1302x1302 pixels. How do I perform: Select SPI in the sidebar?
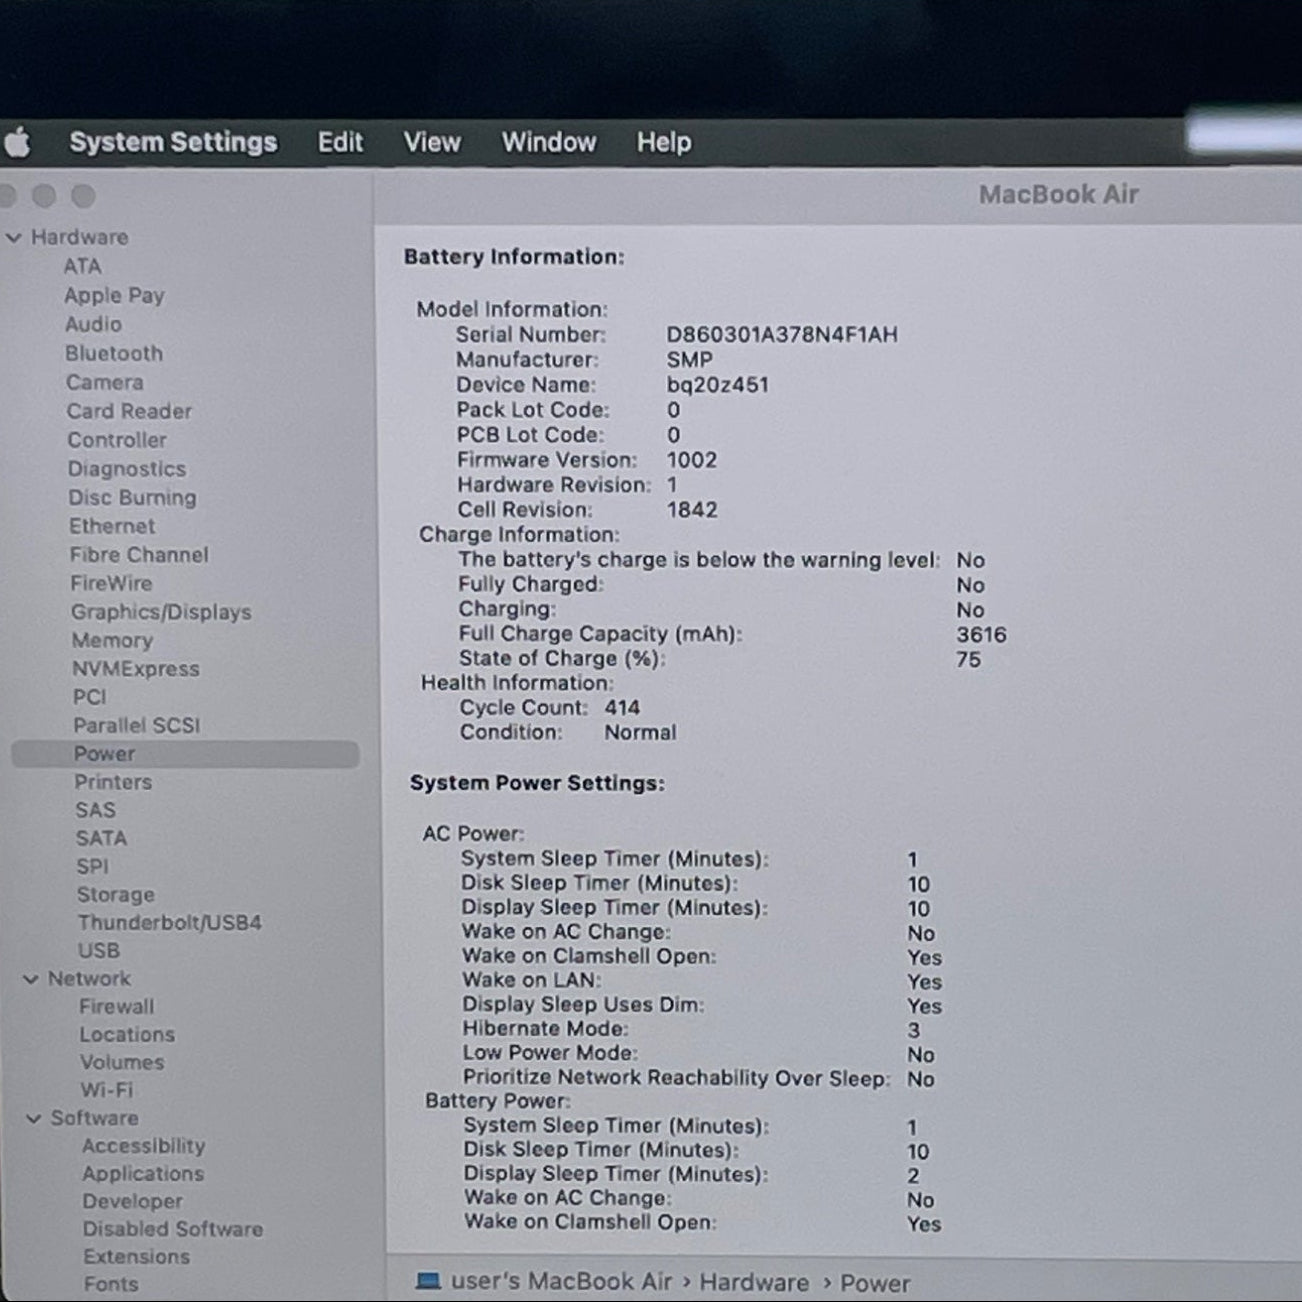pos(92,866)
